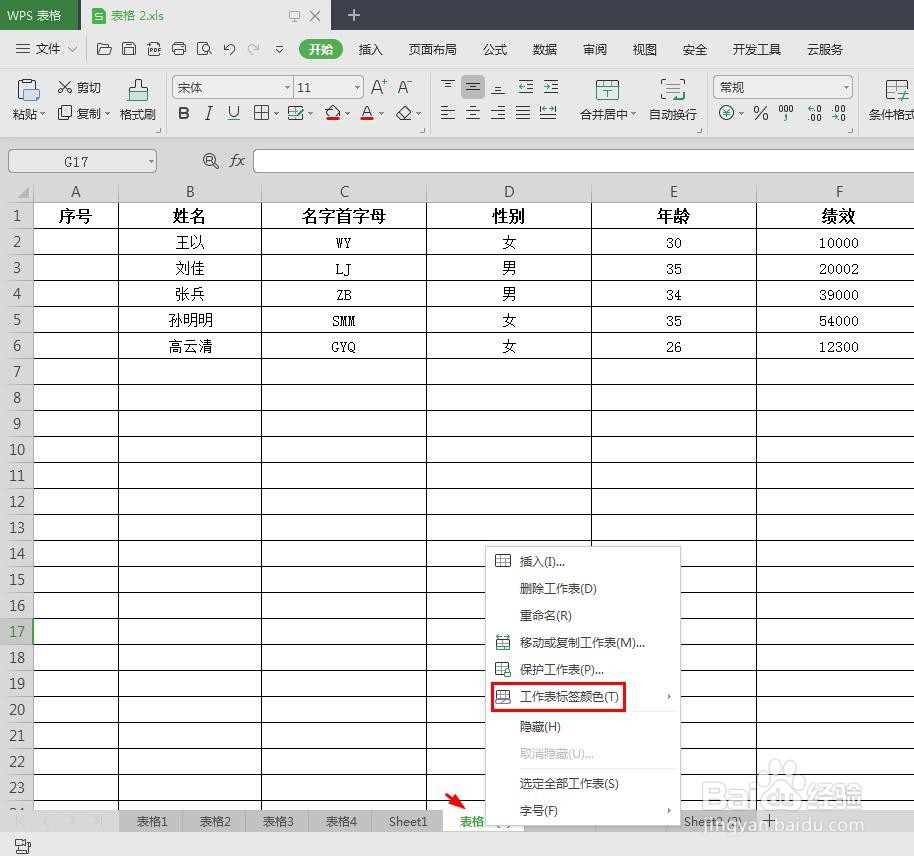
Task: Open the 页面布局 ribbon tab
Action: tap(433, 49)
